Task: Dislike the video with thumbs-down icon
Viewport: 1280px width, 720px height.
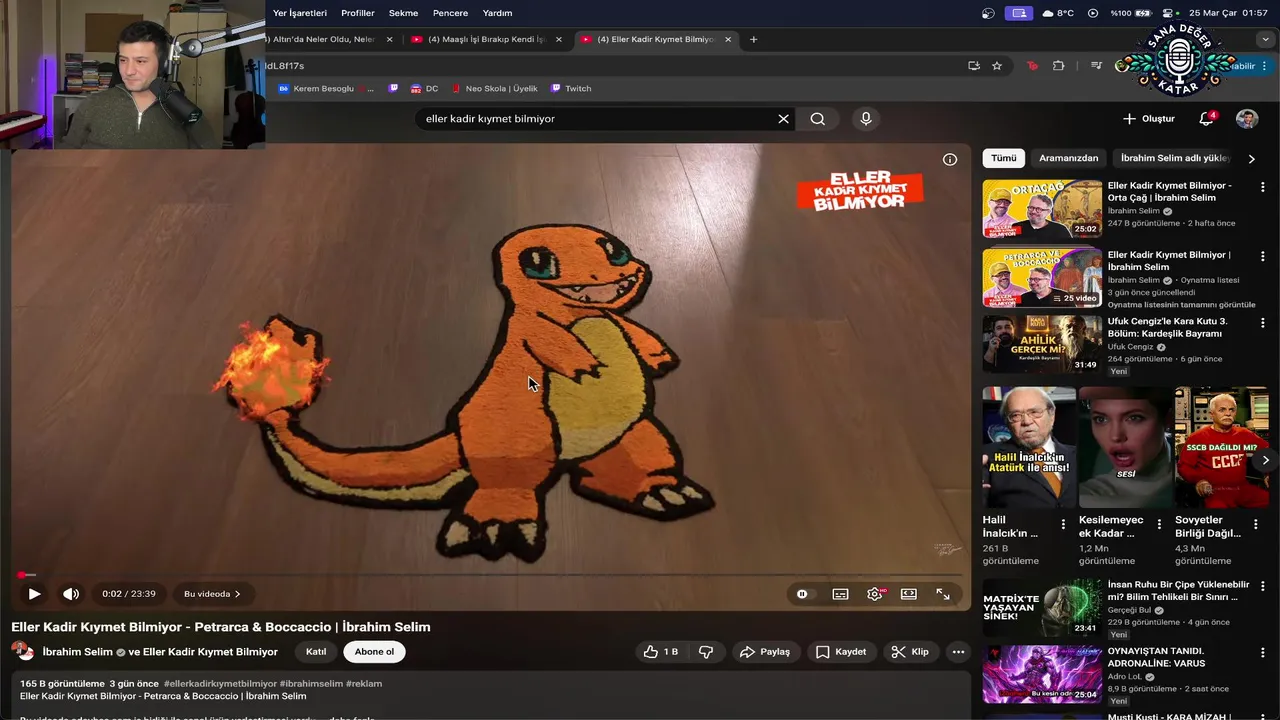Action: (706, 652)
